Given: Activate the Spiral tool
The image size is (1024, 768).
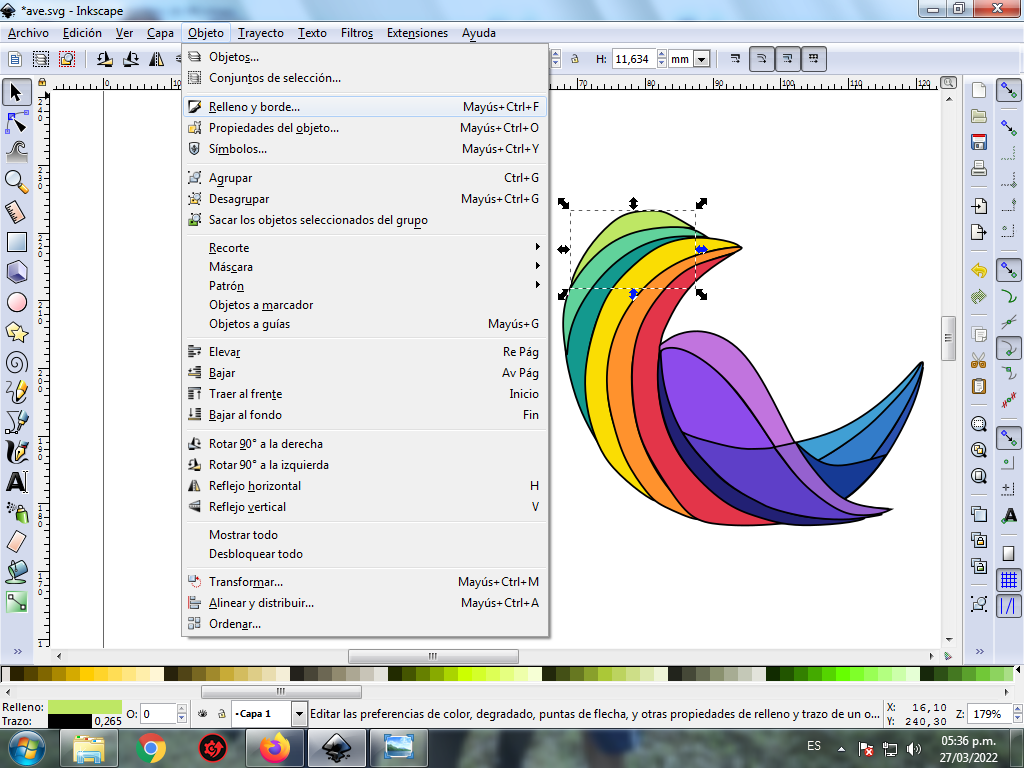Looking at the screenshot, I should pos(17,362).
